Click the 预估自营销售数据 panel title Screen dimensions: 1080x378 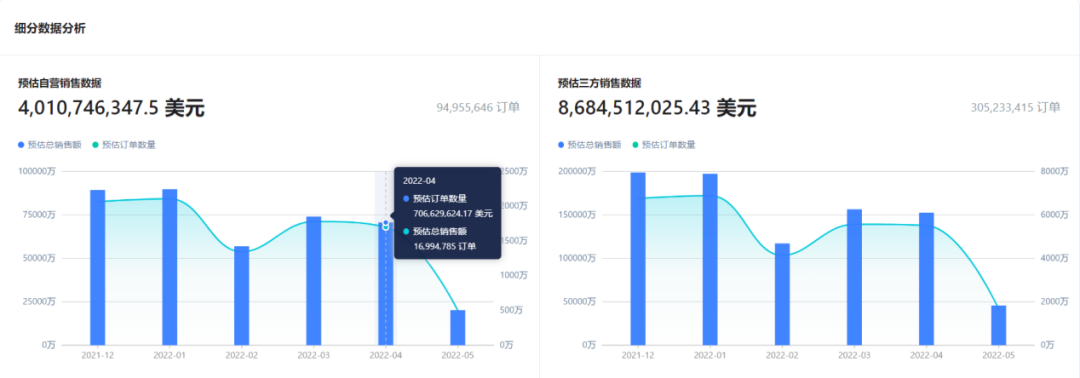click(60, 83)
